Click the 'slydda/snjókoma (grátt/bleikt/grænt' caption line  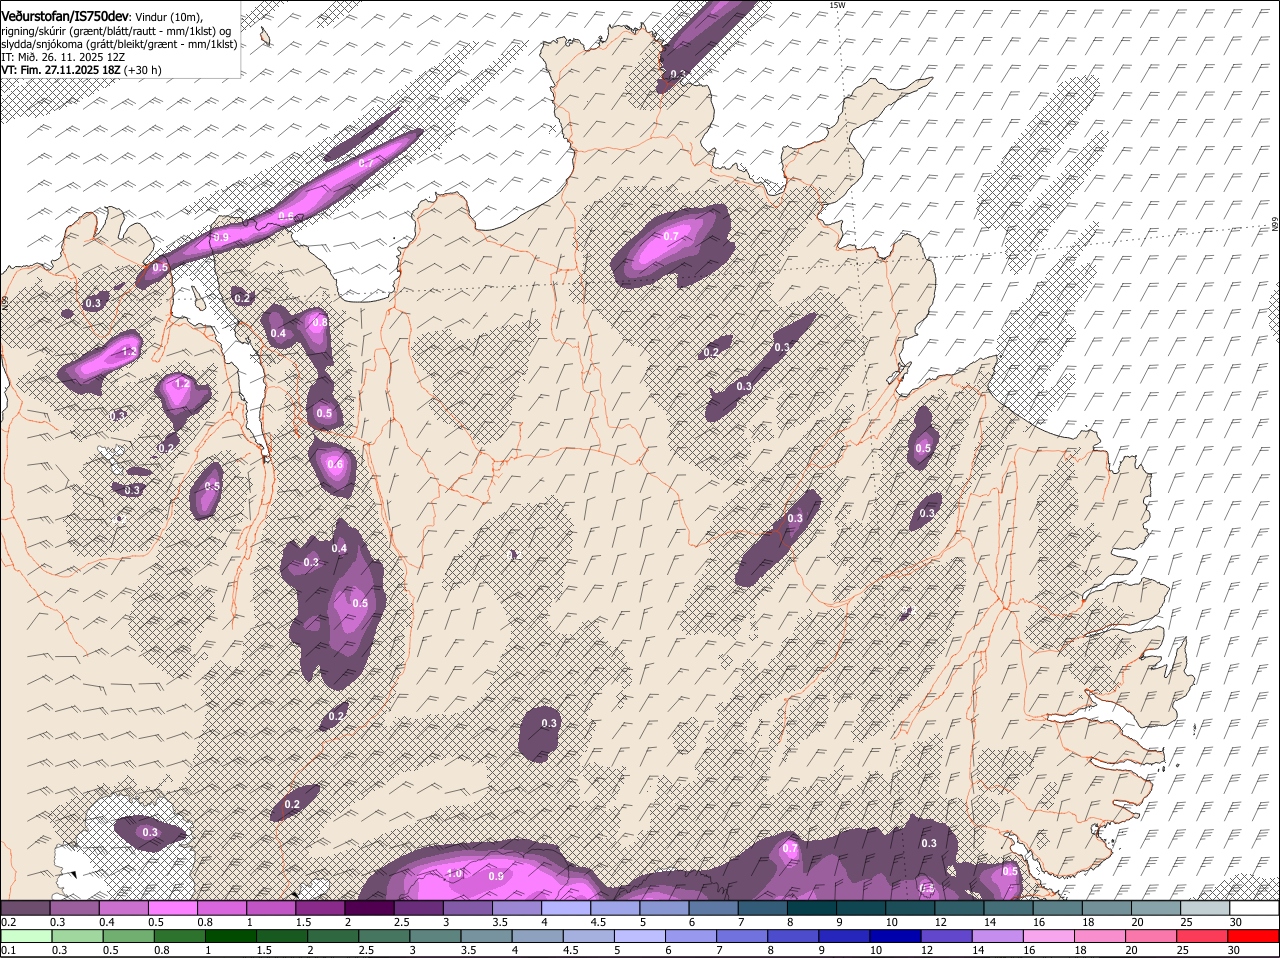119,44
